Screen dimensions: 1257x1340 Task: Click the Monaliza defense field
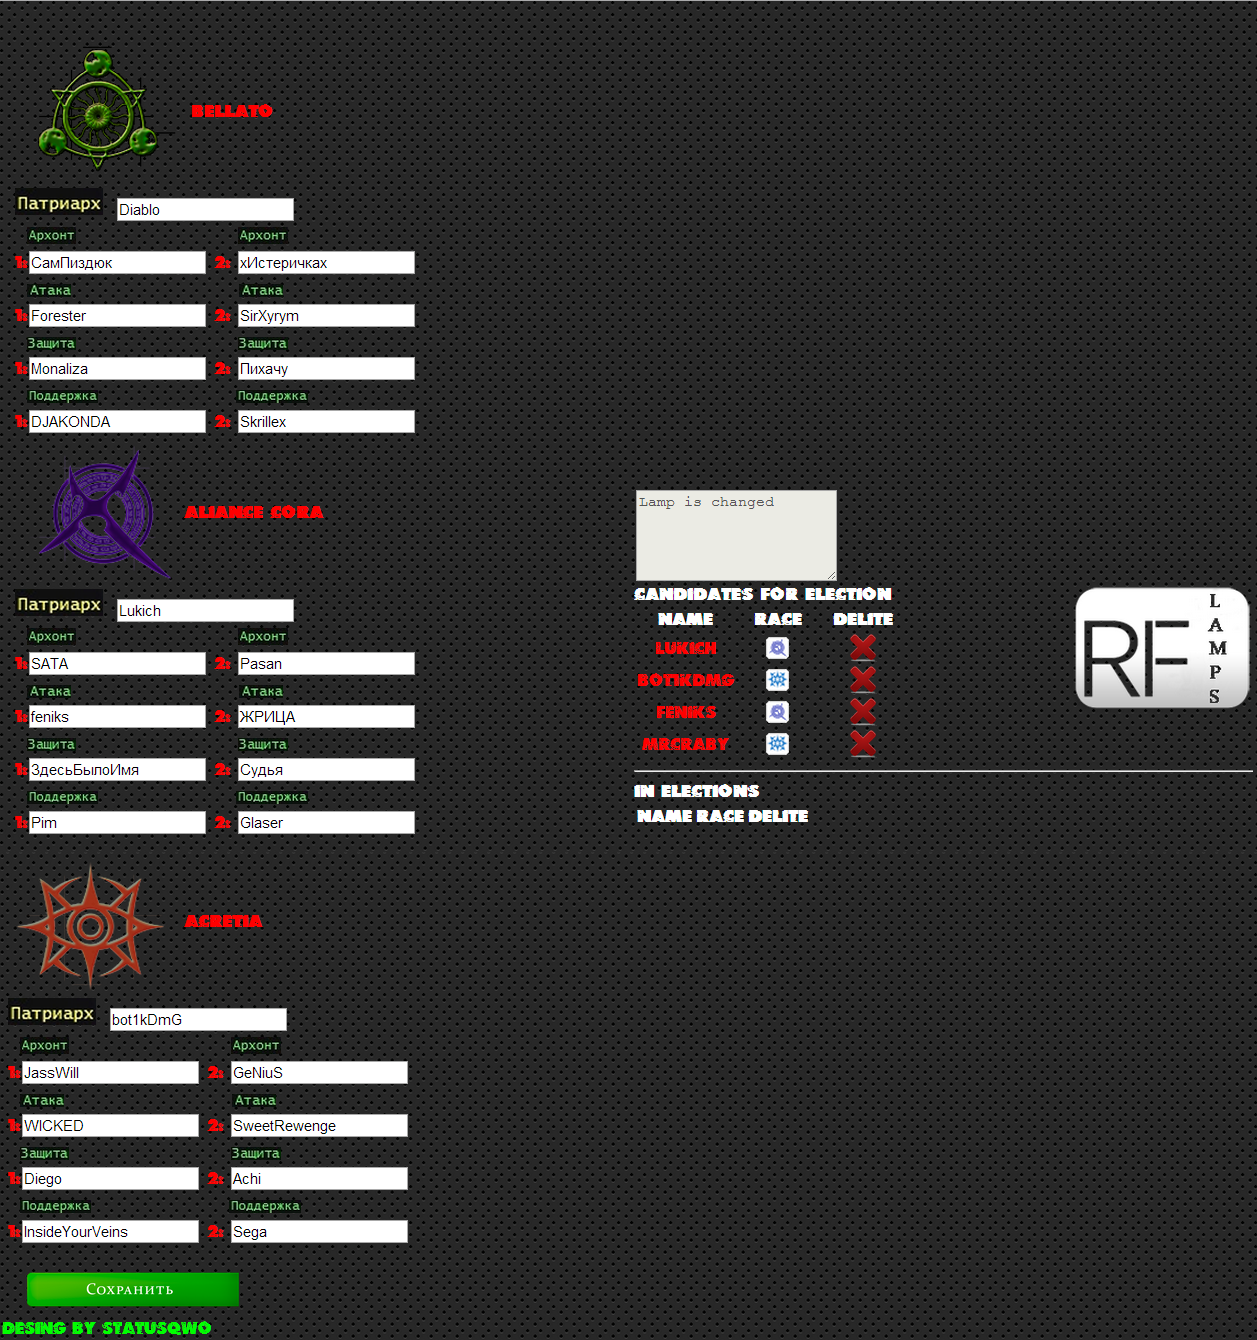[x=117, y=368]
